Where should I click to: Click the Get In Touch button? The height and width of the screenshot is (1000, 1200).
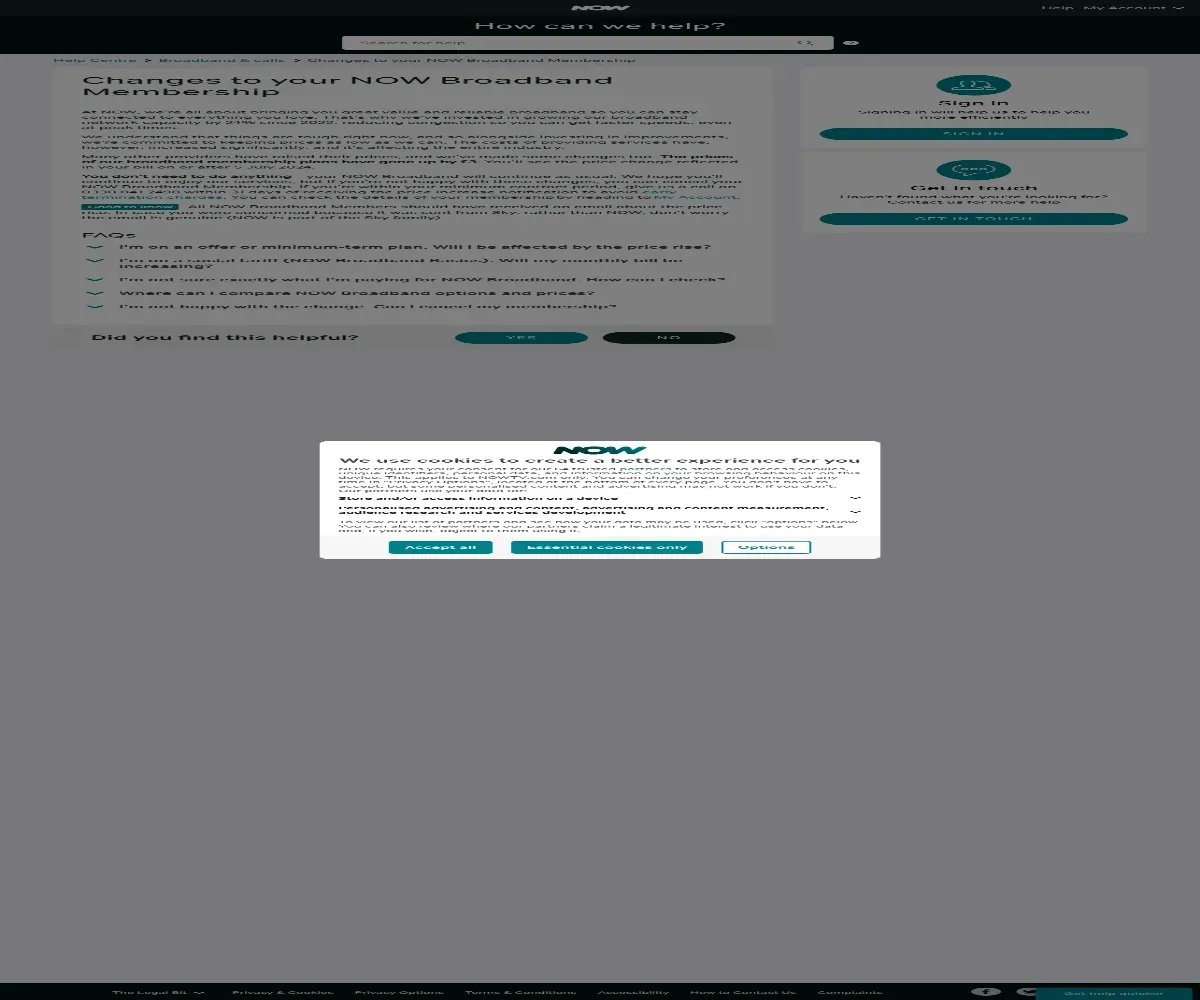coord(973,219)
